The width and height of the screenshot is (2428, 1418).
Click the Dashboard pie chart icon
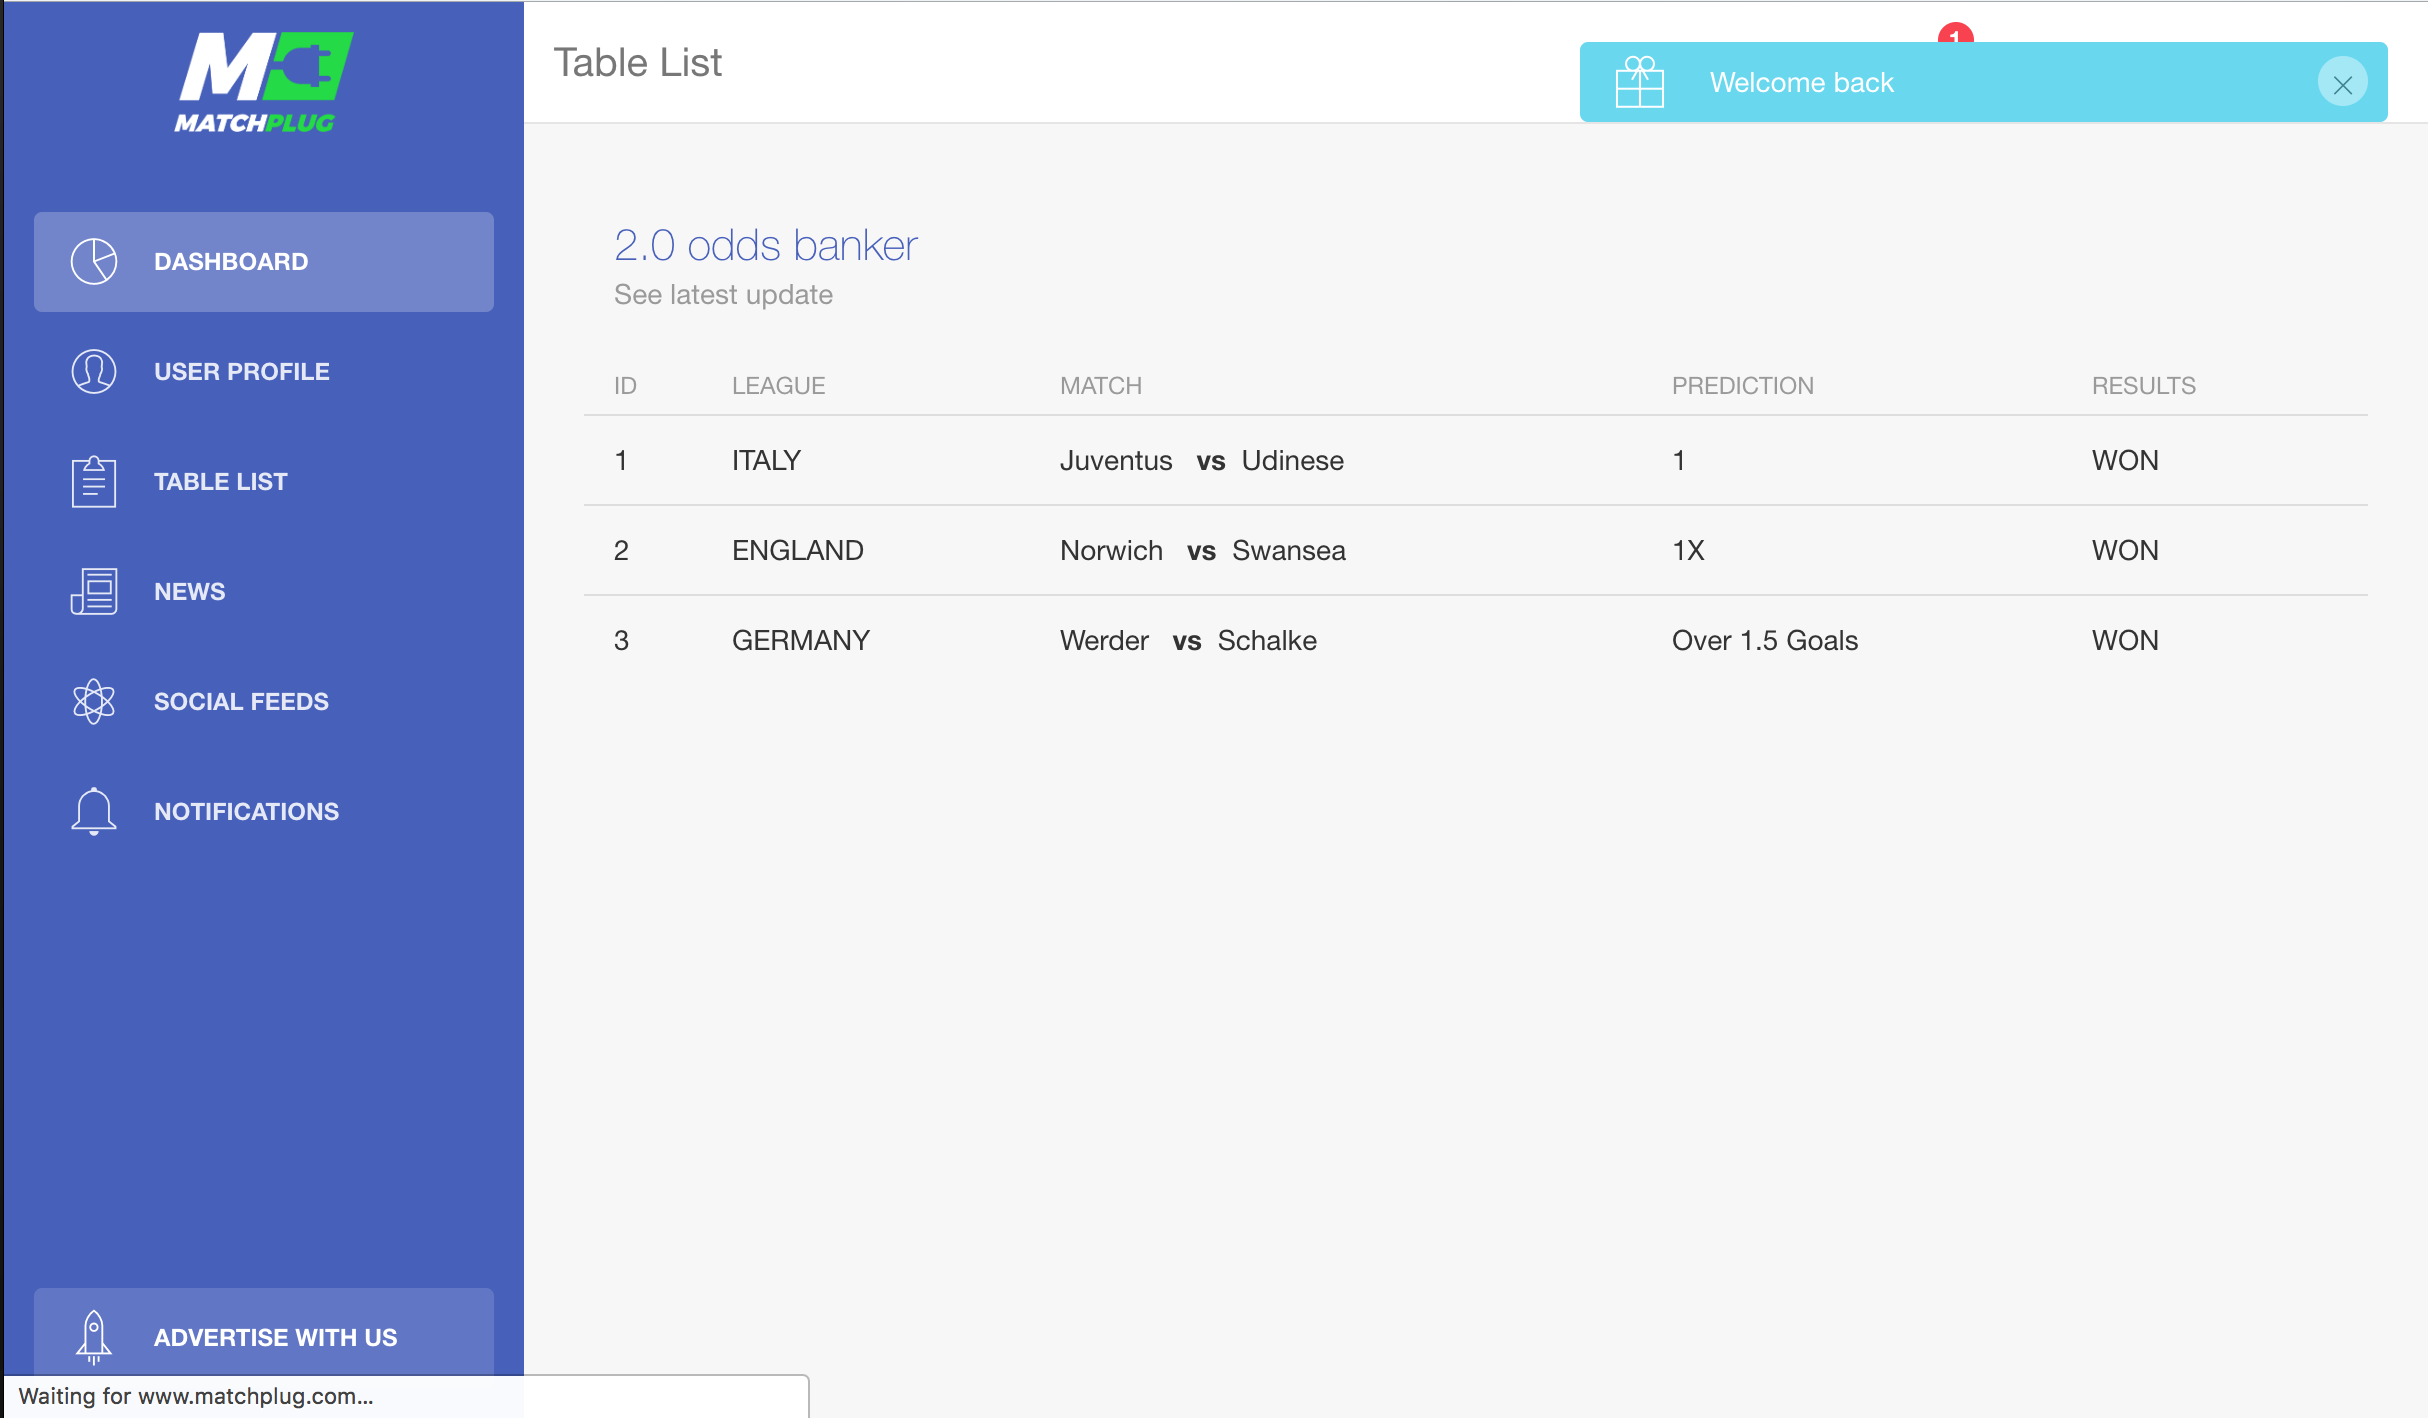click(x=94, y=262)
